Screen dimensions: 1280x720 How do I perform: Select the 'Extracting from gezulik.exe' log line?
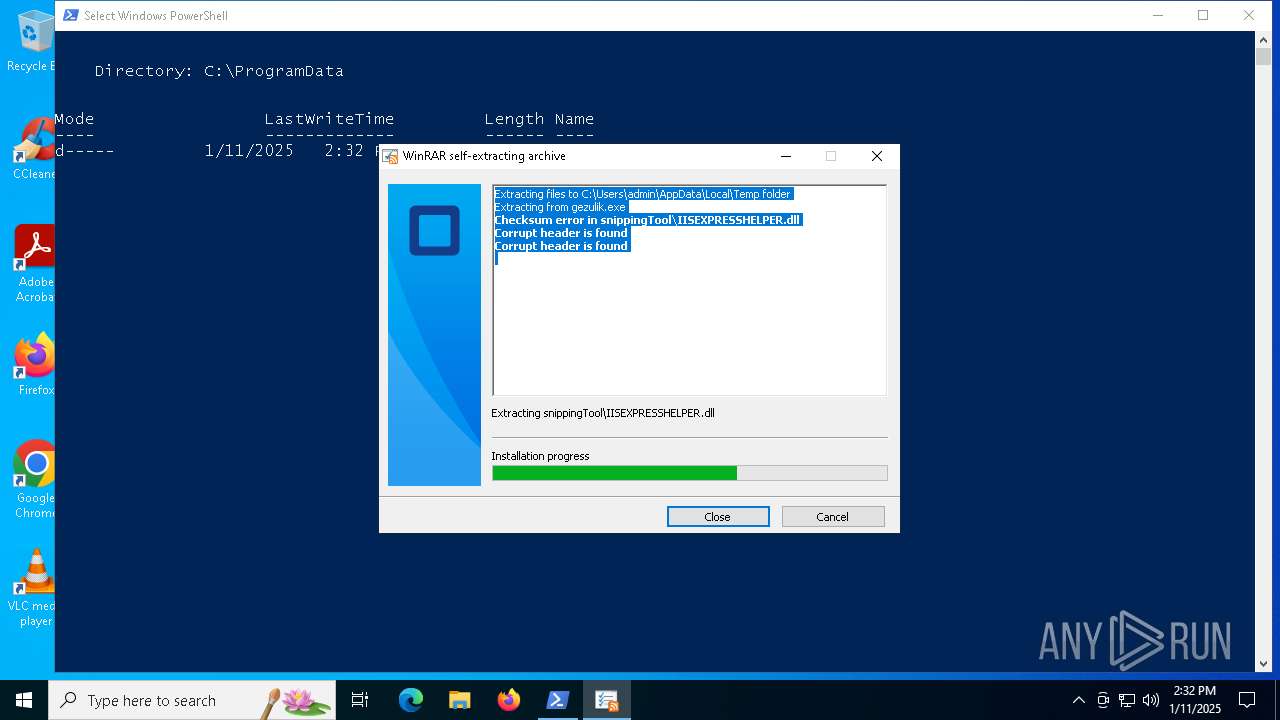[560, 207]
